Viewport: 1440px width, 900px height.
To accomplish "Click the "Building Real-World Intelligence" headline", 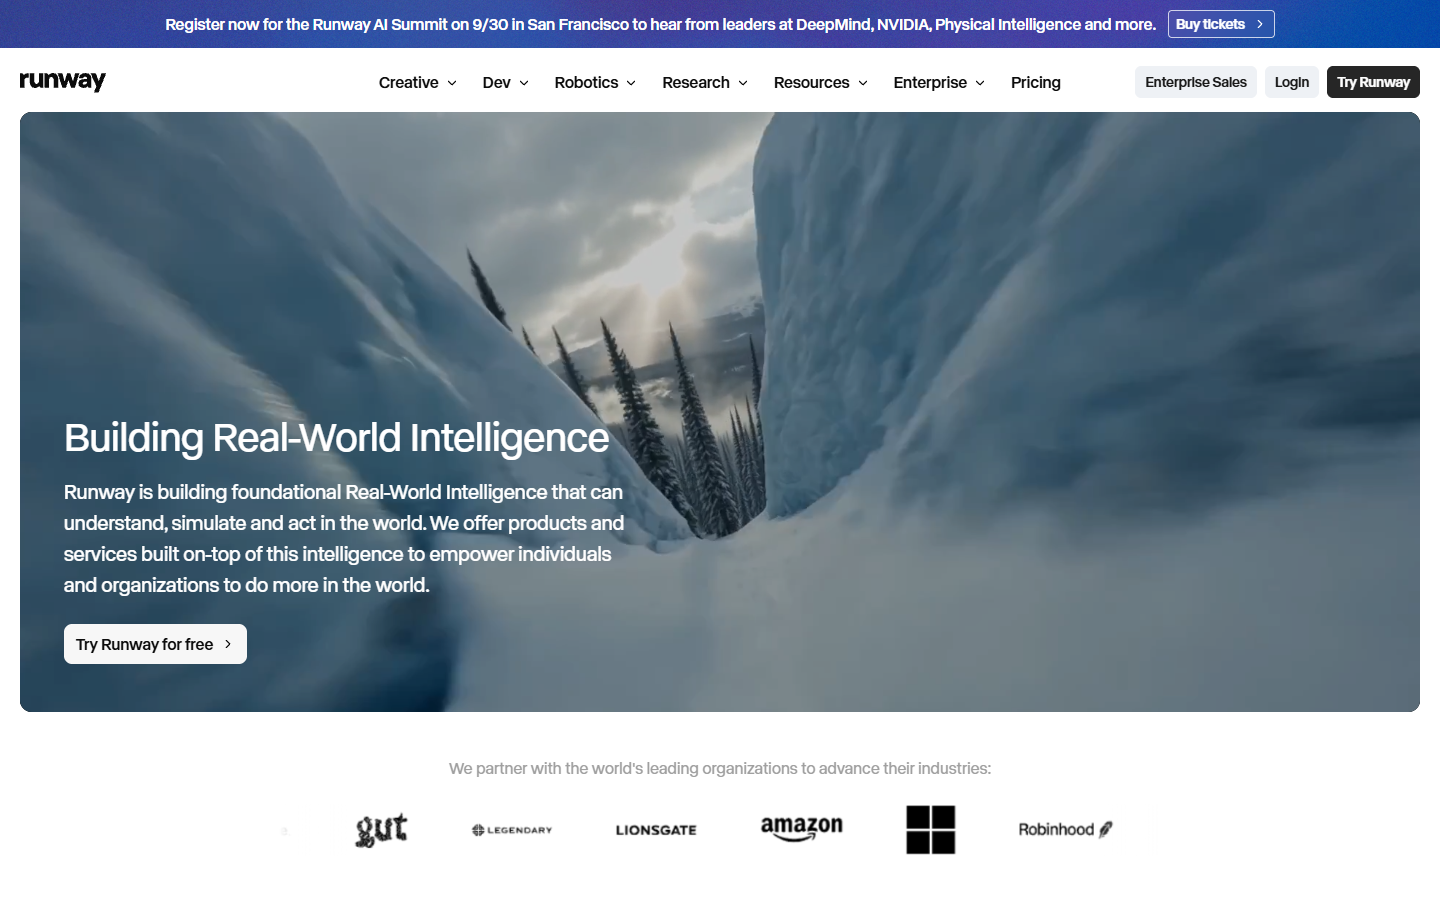I will (337, 438).
